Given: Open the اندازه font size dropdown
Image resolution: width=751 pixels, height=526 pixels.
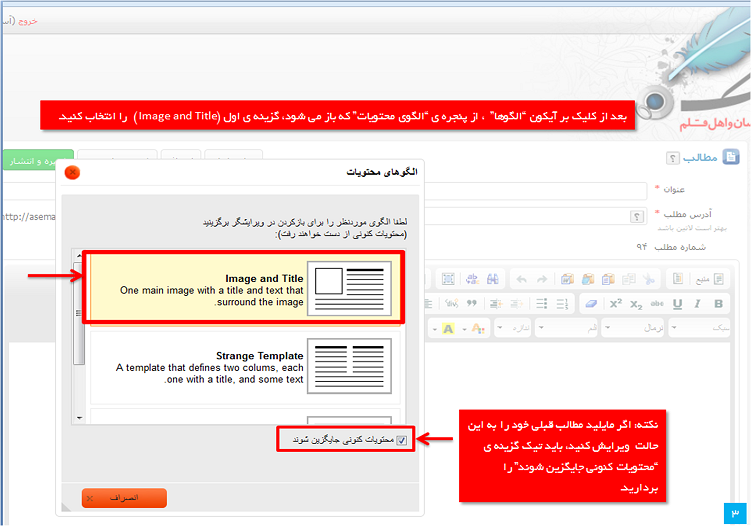Looking at the screenshot, I should (x=513, y=328).
